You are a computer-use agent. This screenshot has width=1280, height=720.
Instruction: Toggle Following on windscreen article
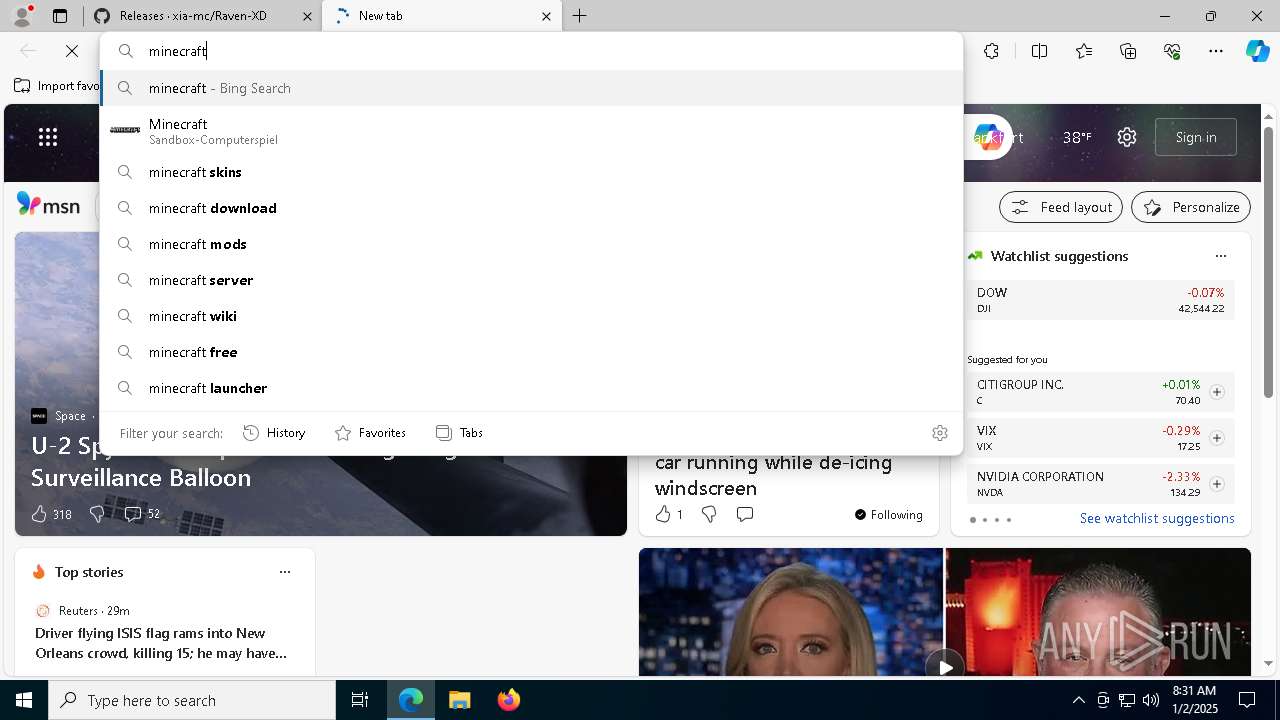click(x=888, y=515)
